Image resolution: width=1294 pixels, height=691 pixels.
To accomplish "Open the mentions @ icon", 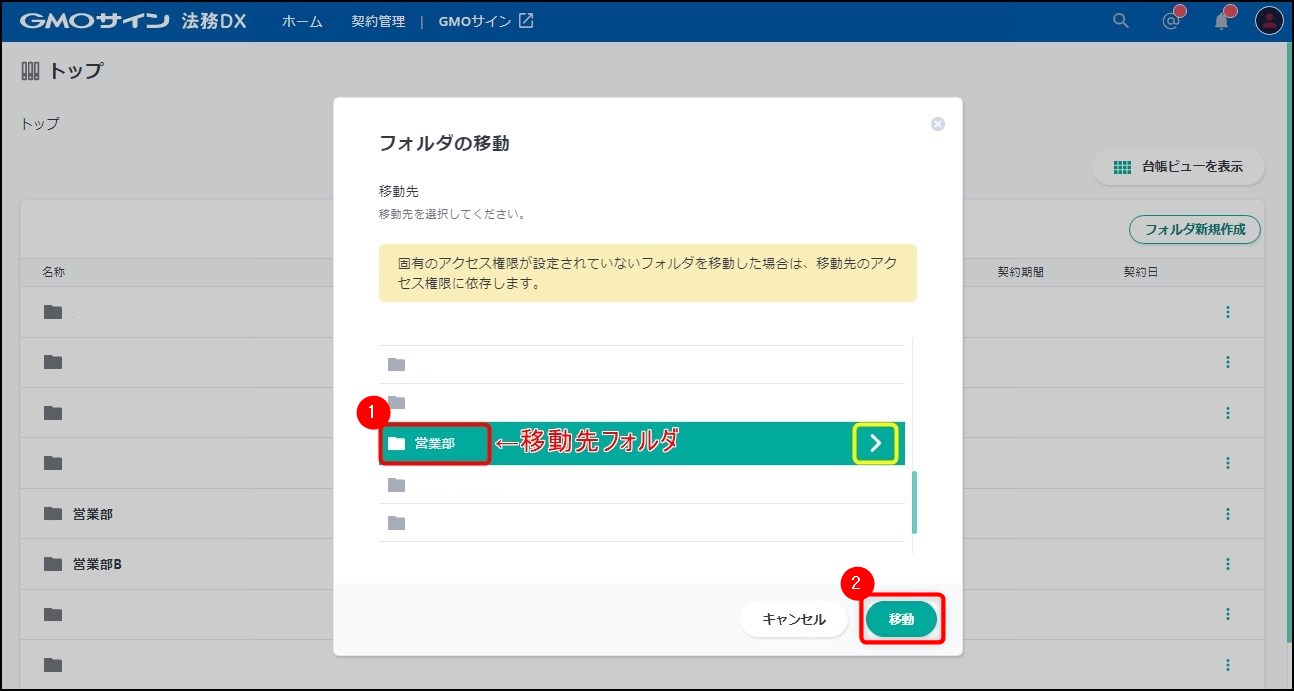I will tap(1171, 21).
